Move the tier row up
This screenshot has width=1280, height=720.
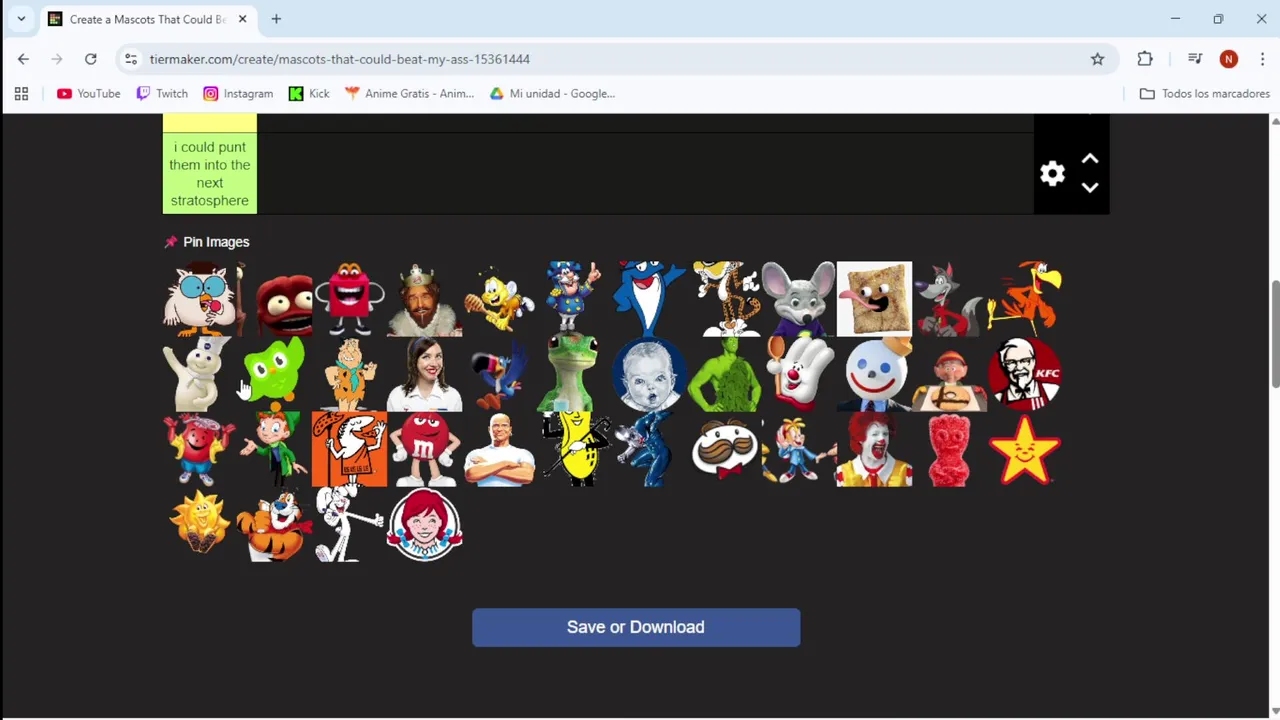pyautogui.click(x=1090, y=159)
